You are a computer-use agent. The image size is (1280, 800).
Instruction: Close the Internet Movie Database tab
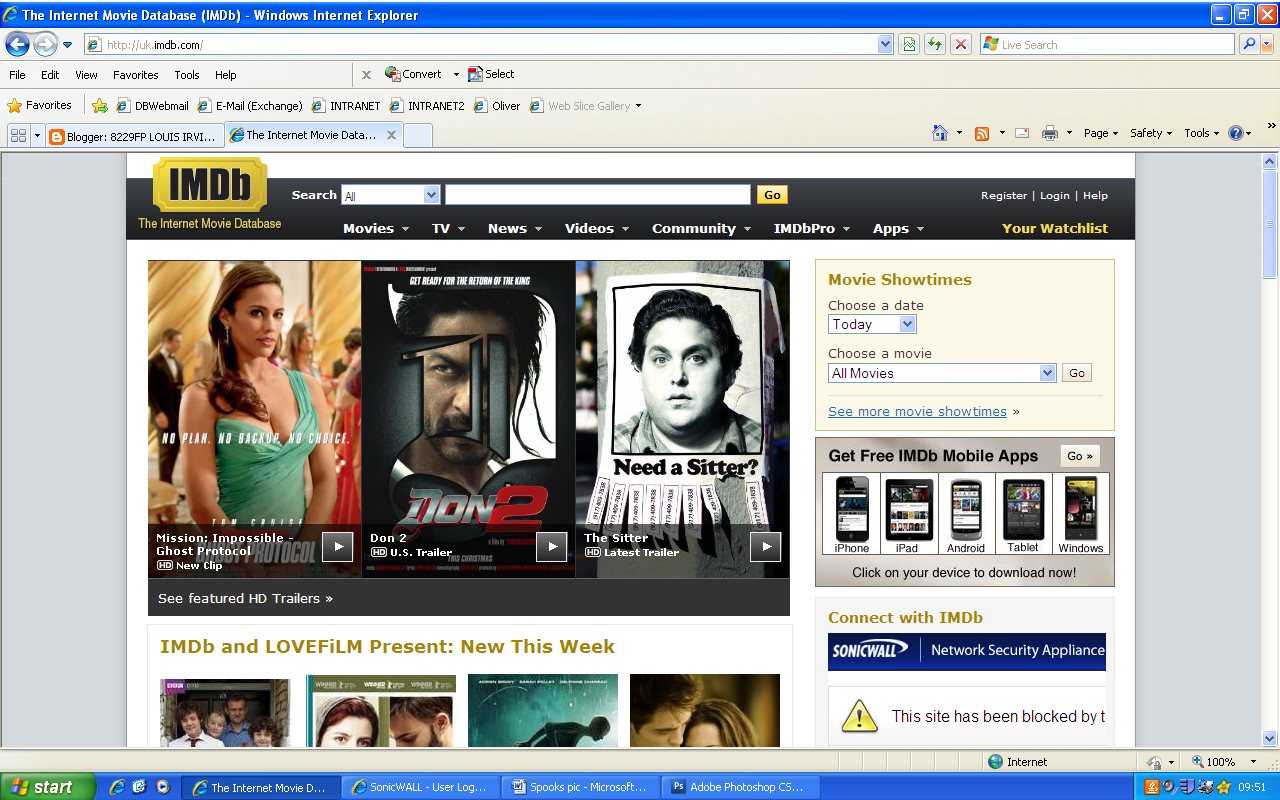[391, 135]
